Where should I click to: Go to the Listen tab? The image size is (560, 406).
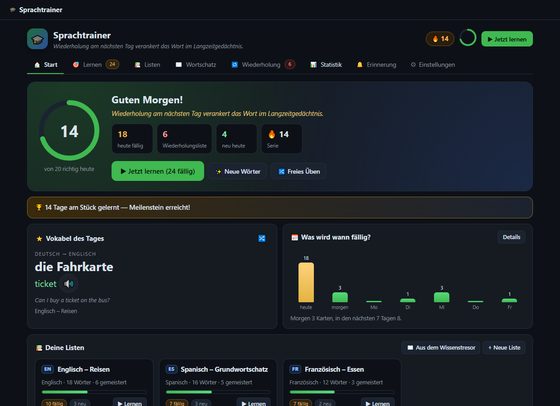click(x=147, y=65)
